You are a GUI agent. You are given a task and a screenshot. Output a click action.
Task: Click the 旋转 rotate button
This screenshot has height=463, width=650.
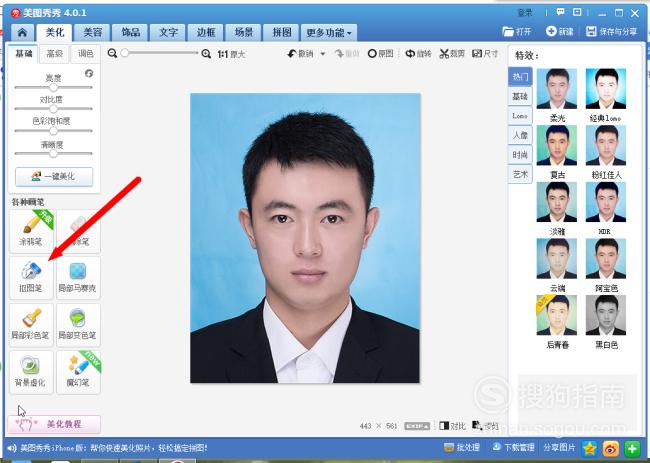[418, 53]
